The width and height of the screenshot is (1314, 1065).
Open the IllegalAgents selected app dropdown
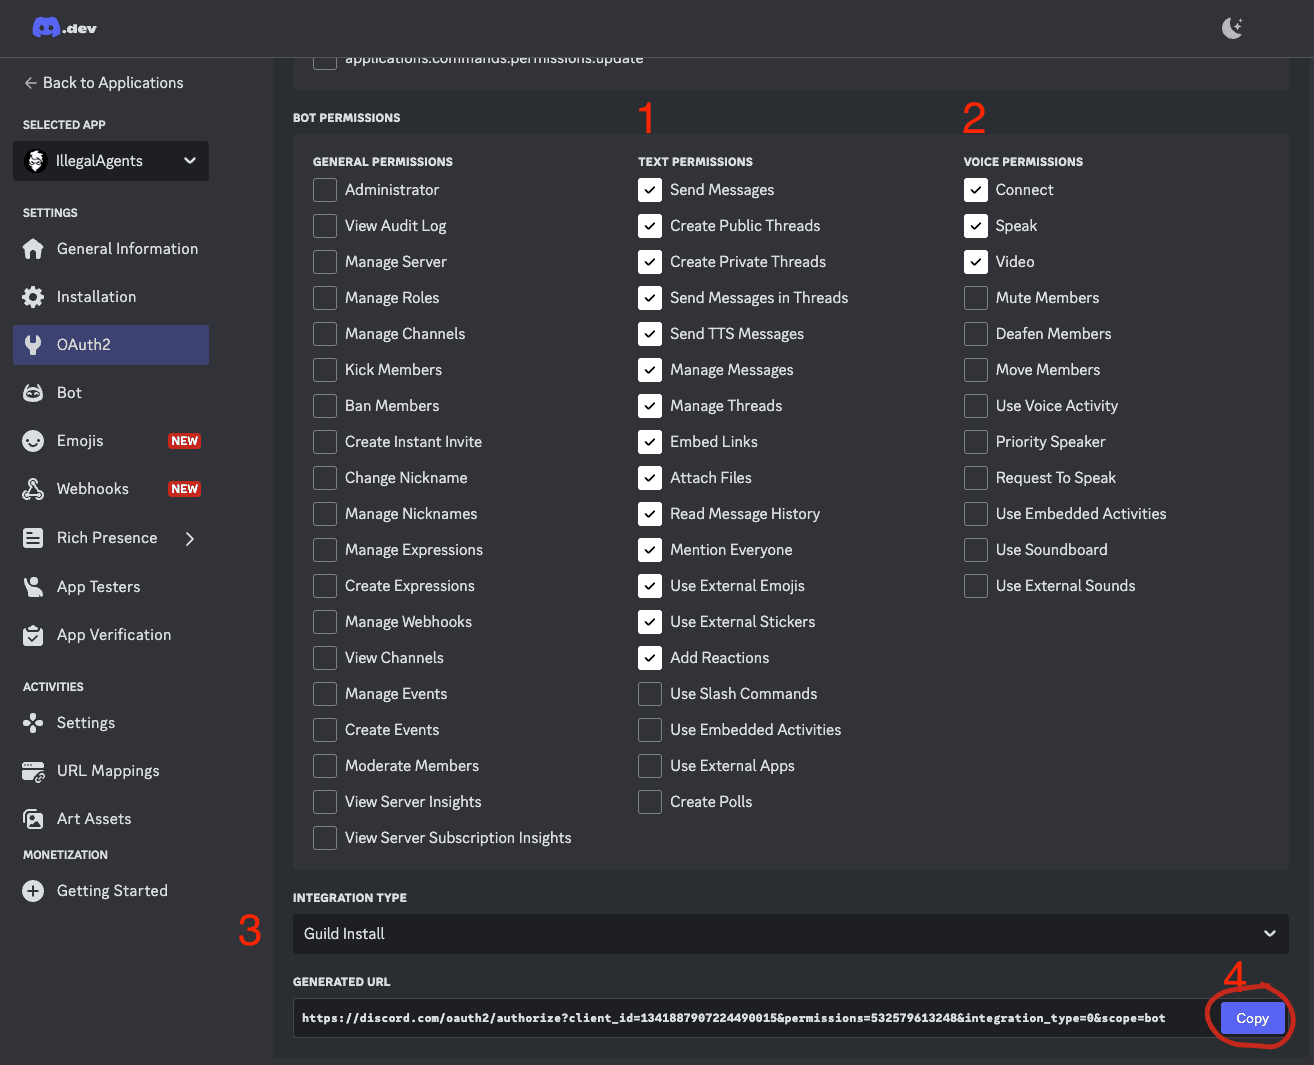click(111, 161)
